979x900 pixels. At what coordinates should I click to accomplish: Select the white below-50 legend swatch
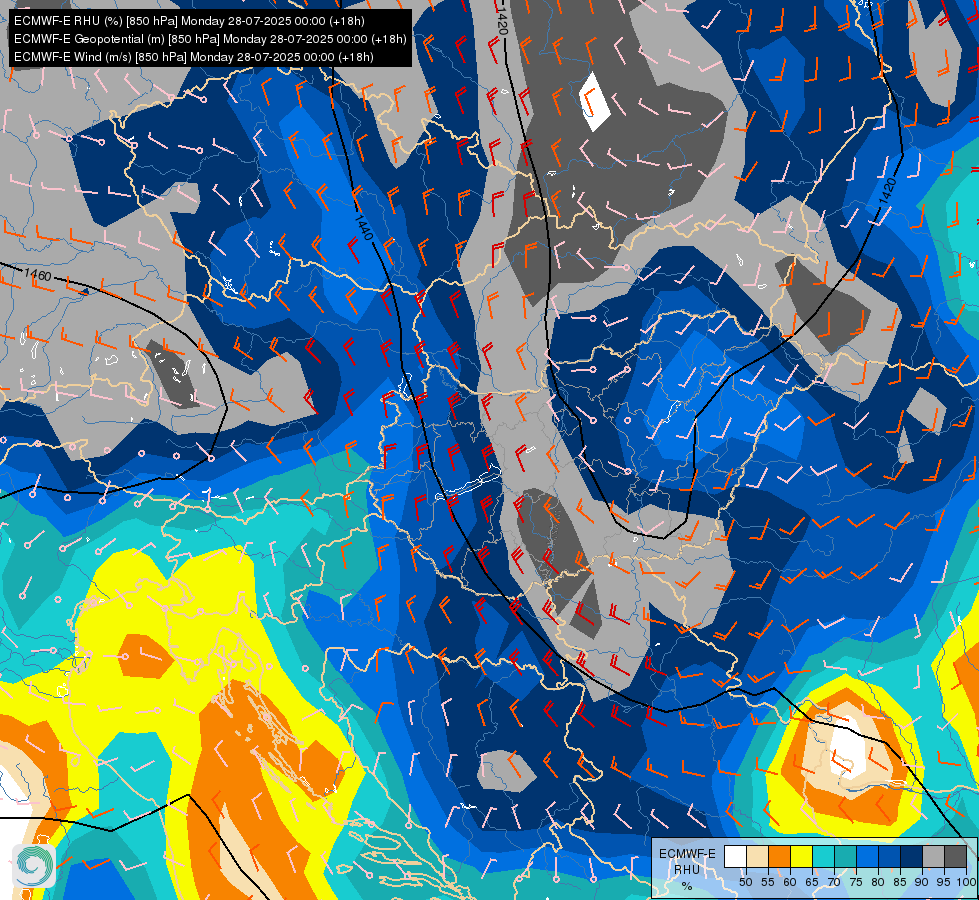coord(735,856)
